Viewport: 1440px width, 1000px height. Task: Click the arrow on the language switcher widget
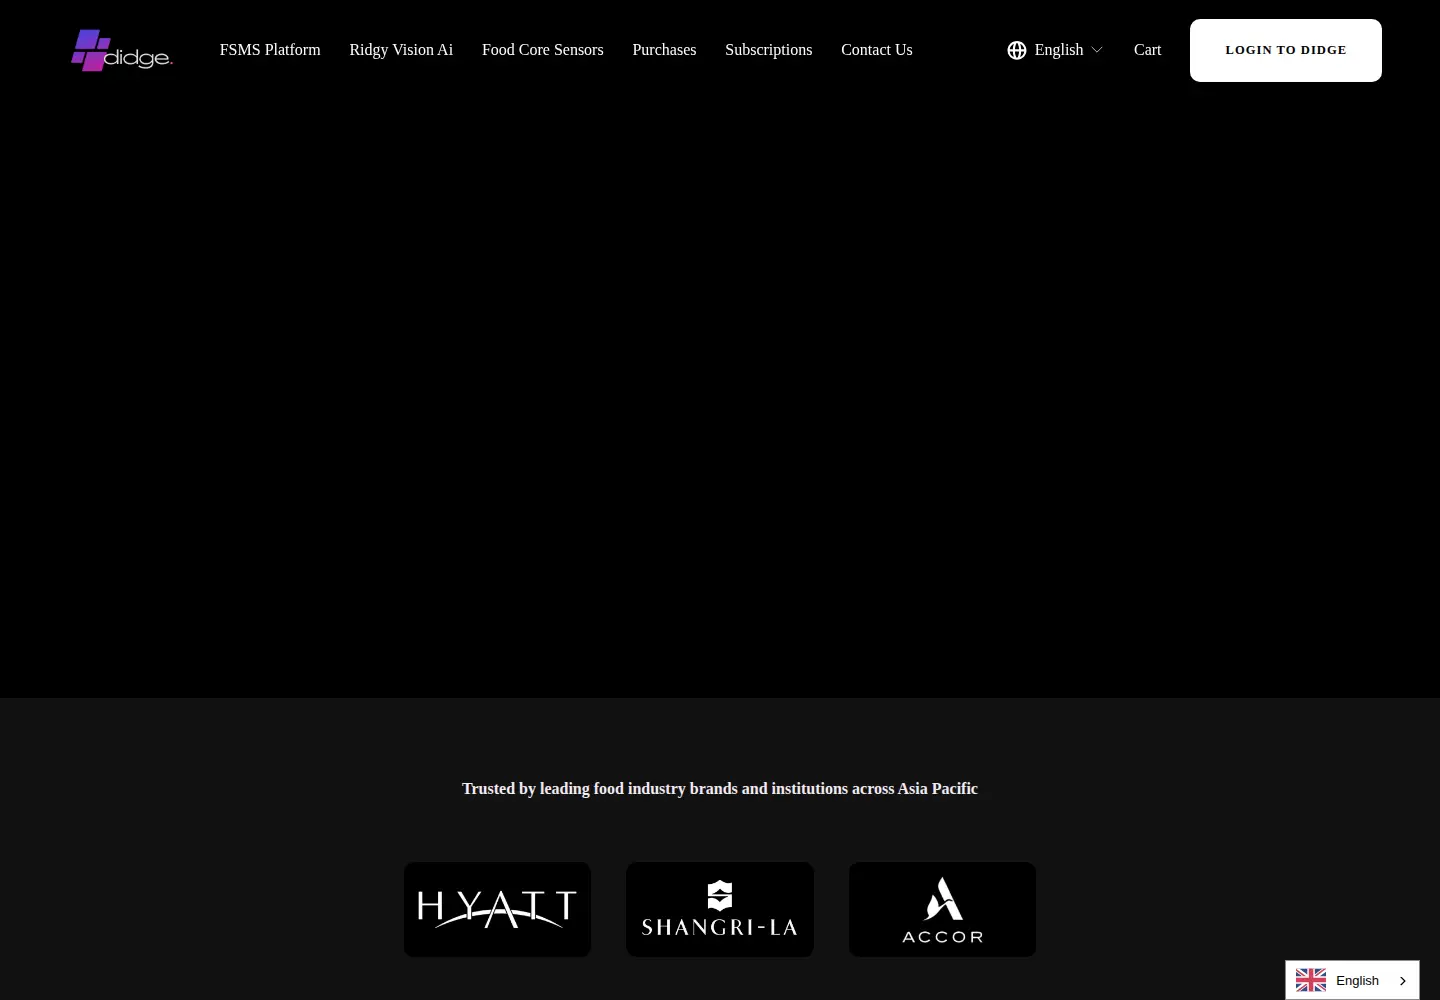pos(1403,981)
